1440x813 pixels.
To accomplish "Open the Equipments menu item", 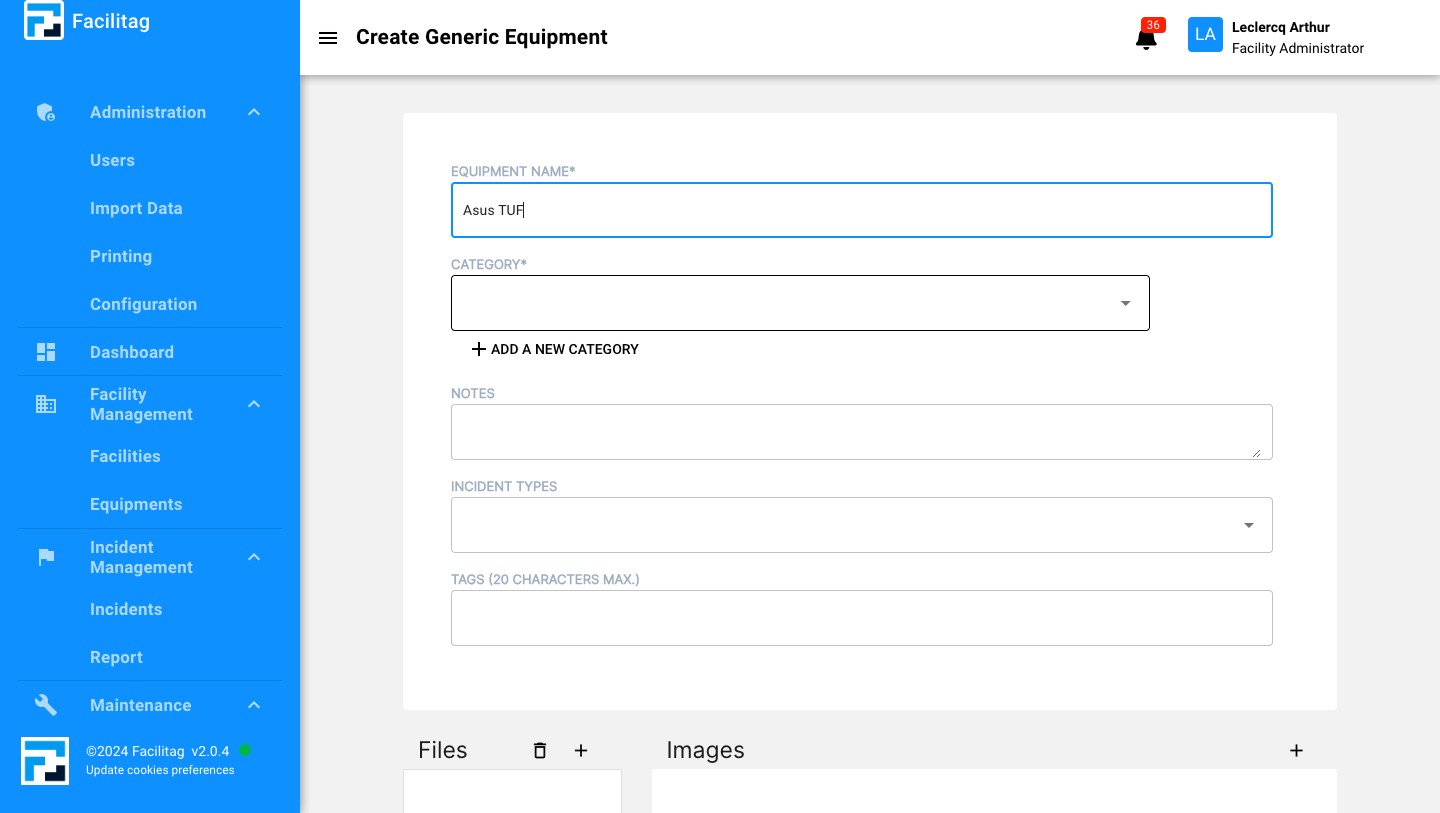I will coord(136,504).
